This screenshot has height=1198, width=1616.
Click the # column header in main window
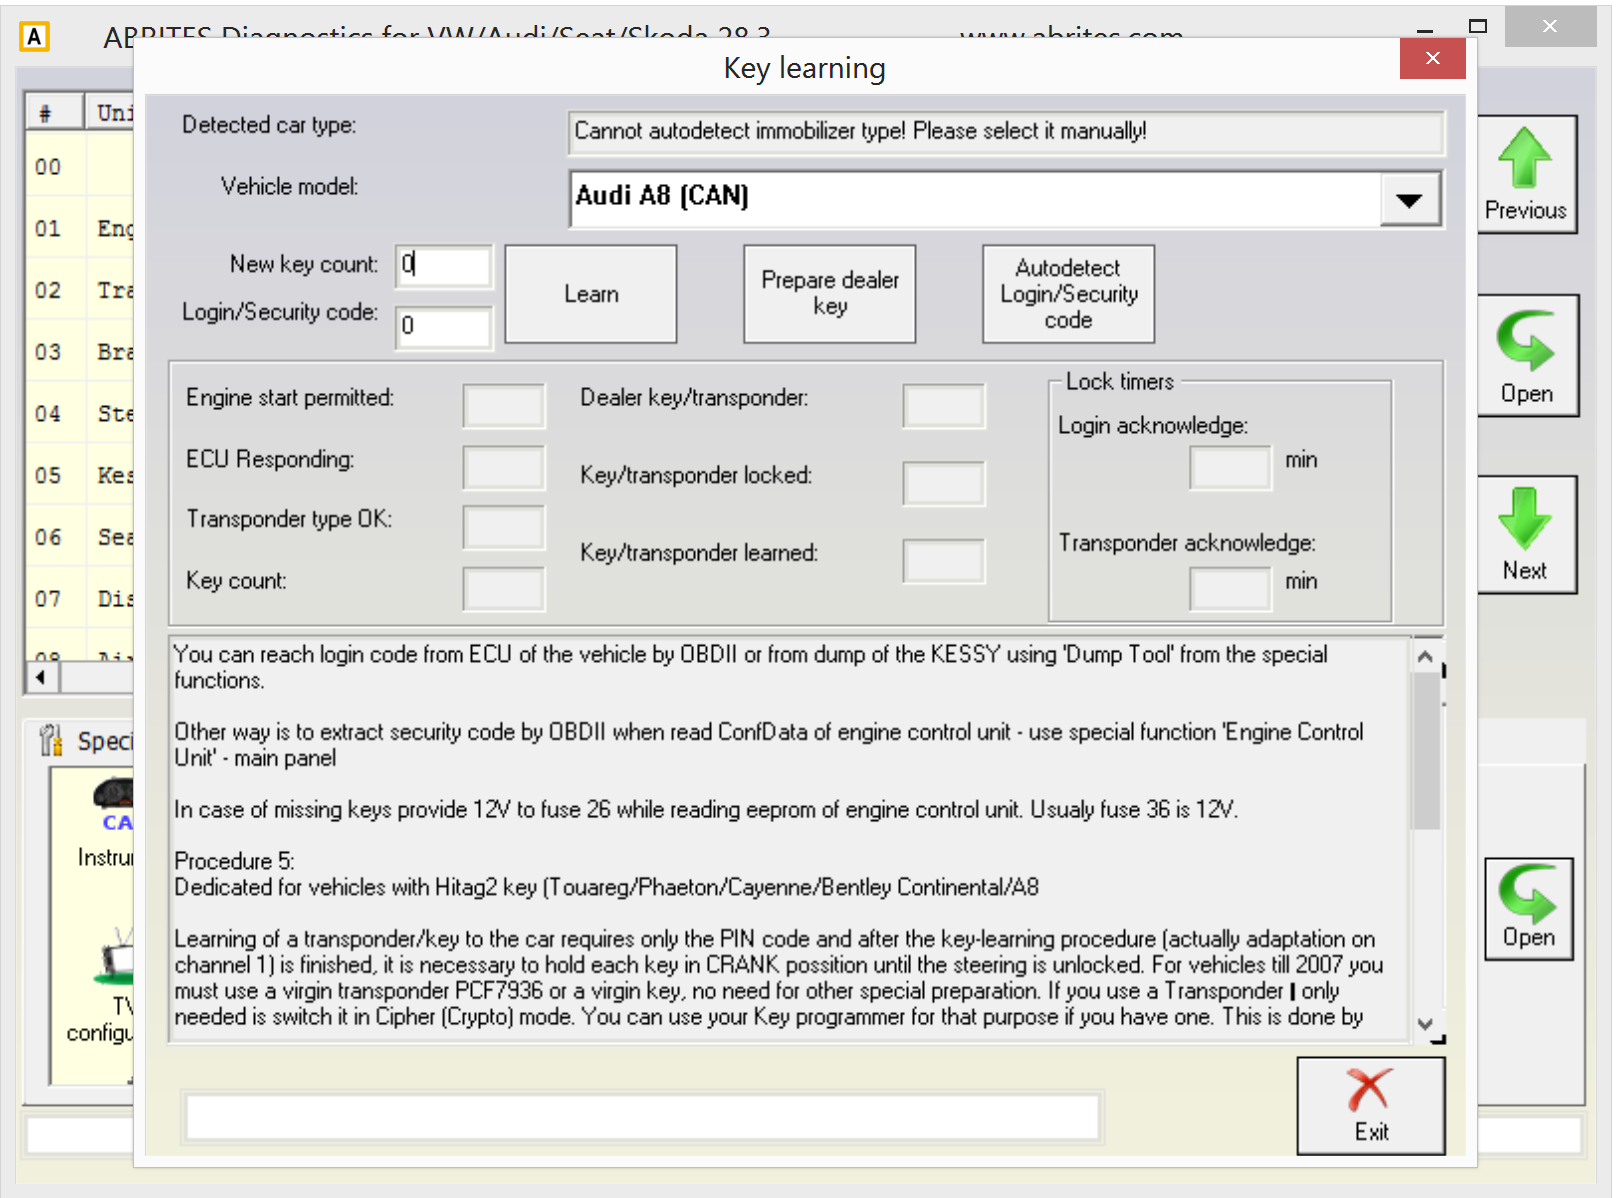point(54,112)
